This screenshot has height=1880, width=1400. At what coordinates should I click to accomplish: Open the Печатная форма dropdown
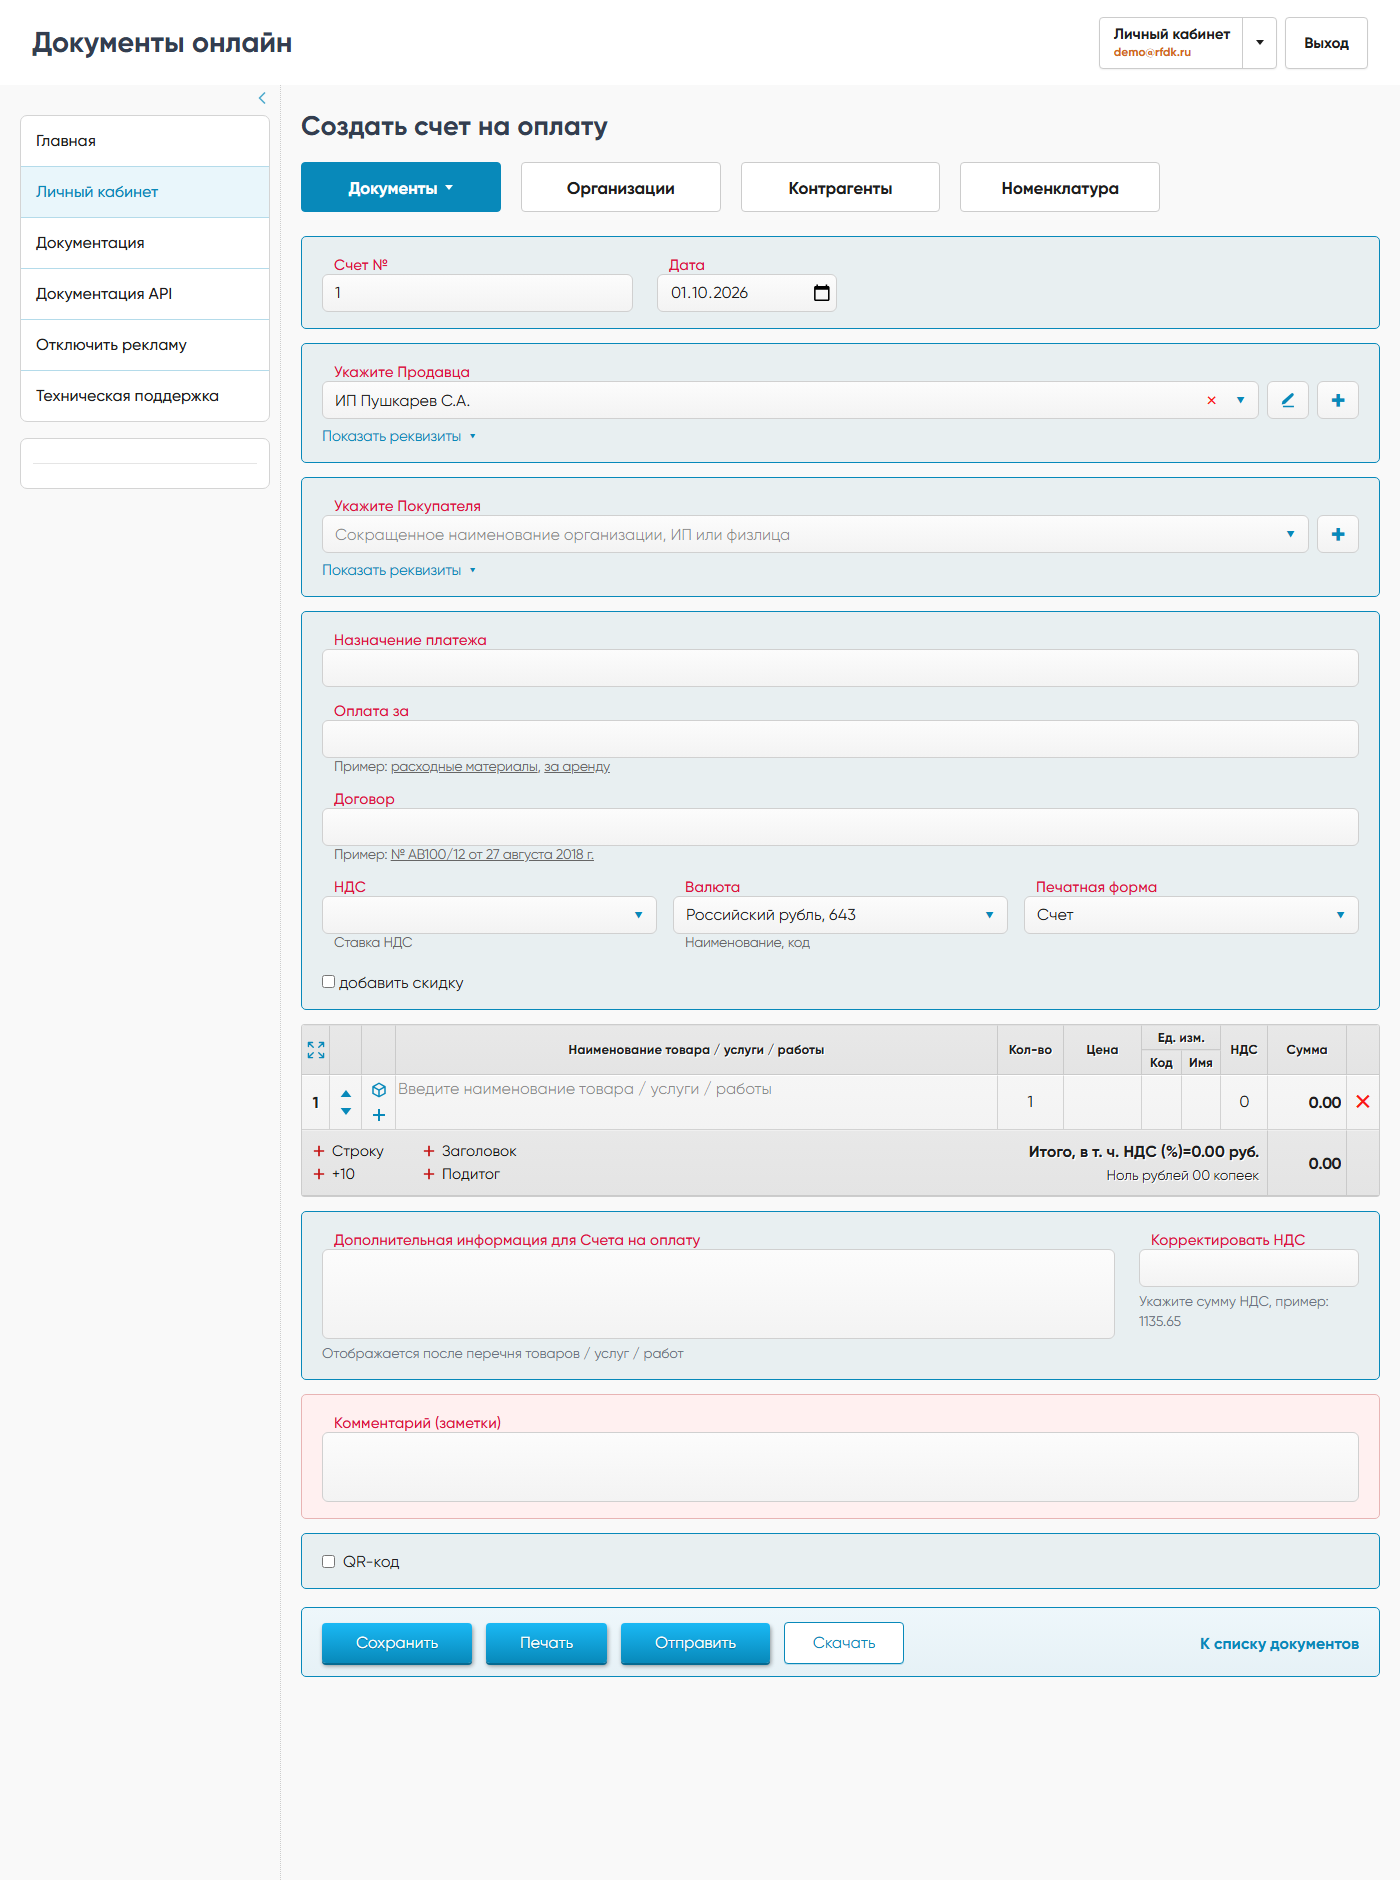click(1191, 915)
